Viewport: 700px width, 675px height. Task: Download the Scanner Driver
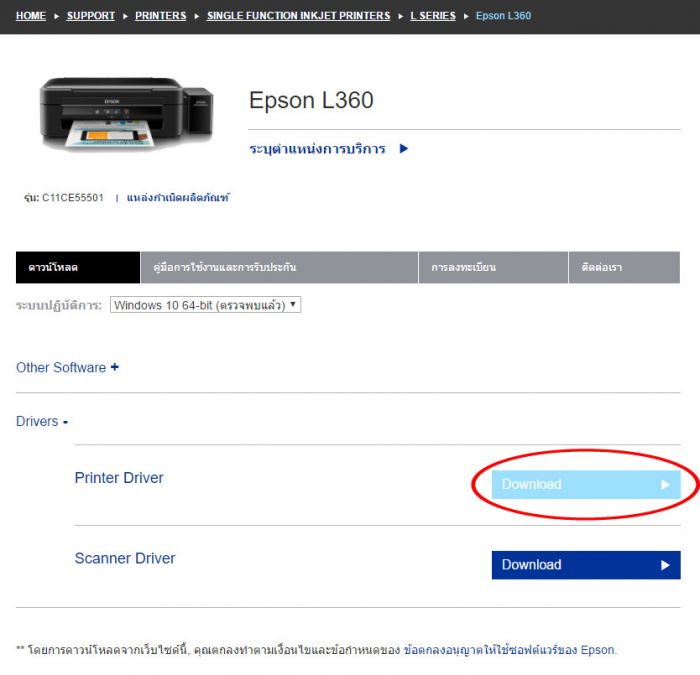click(x=586, y=565)
